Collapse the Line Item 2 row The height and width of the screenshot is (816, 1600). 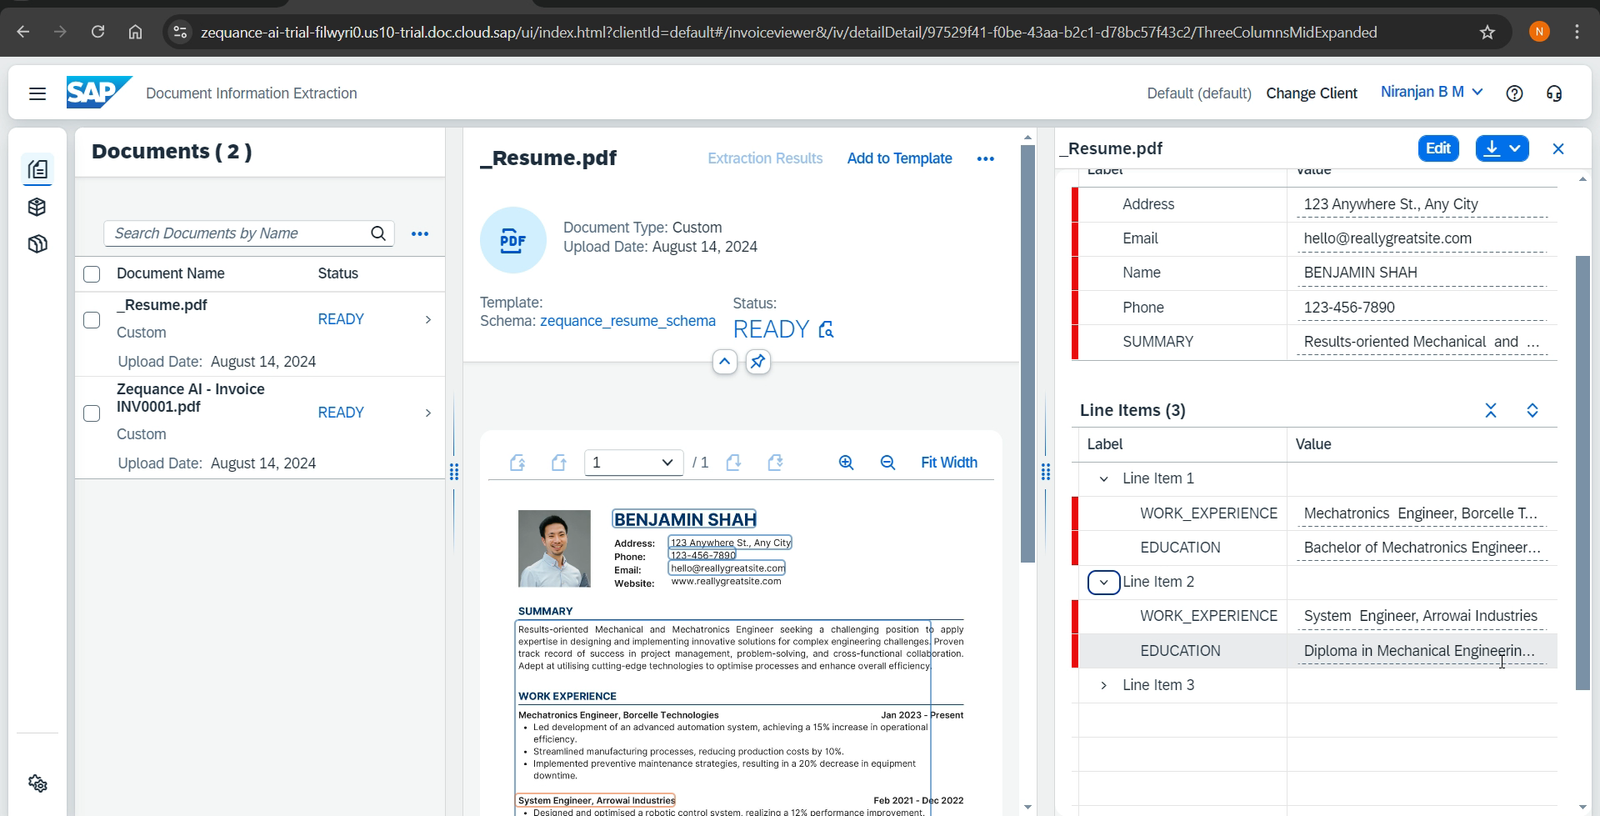(x=1104, y=582)
